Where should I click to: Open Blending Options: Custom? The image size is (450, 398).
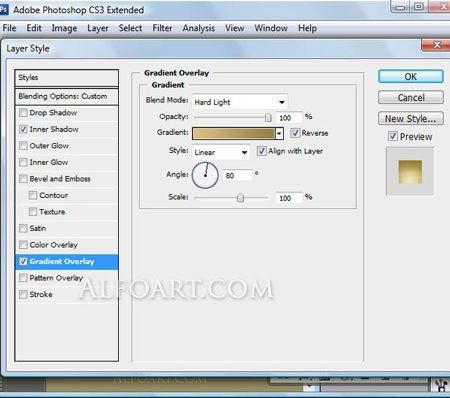point(67,96)
